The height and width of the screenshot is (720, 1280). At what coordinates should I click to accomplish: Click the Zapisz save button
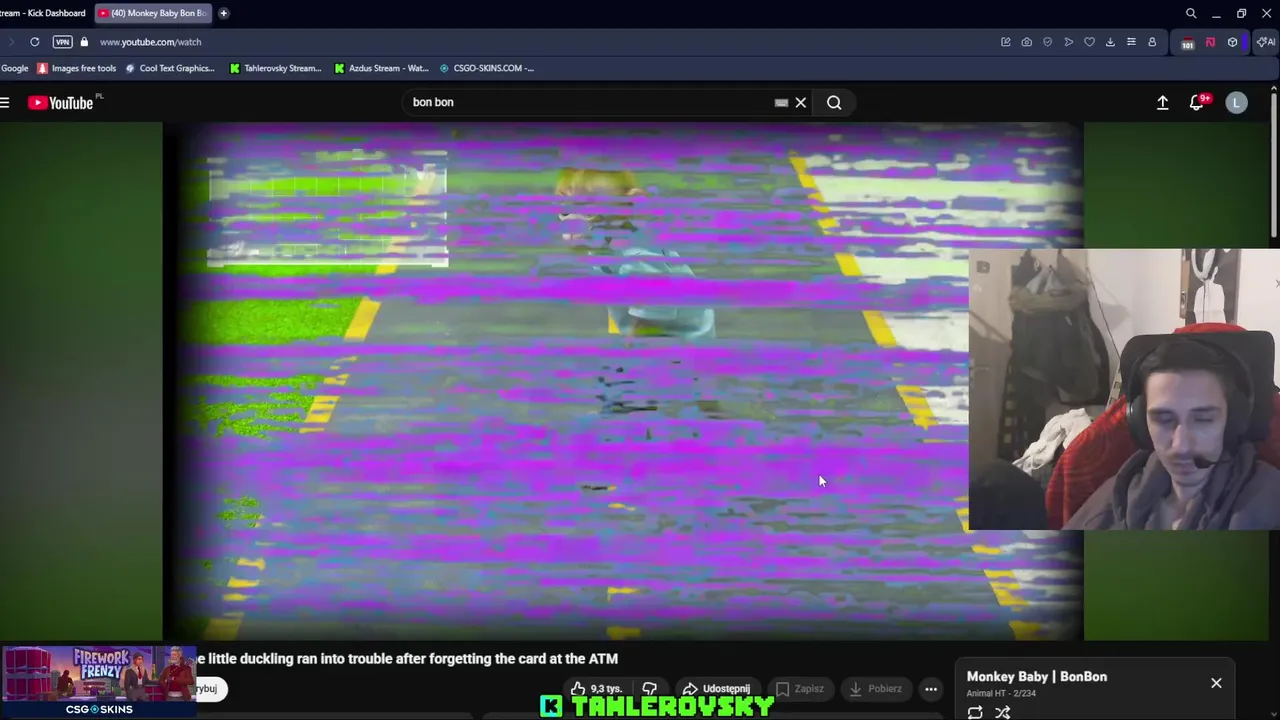tap(800, 688)
